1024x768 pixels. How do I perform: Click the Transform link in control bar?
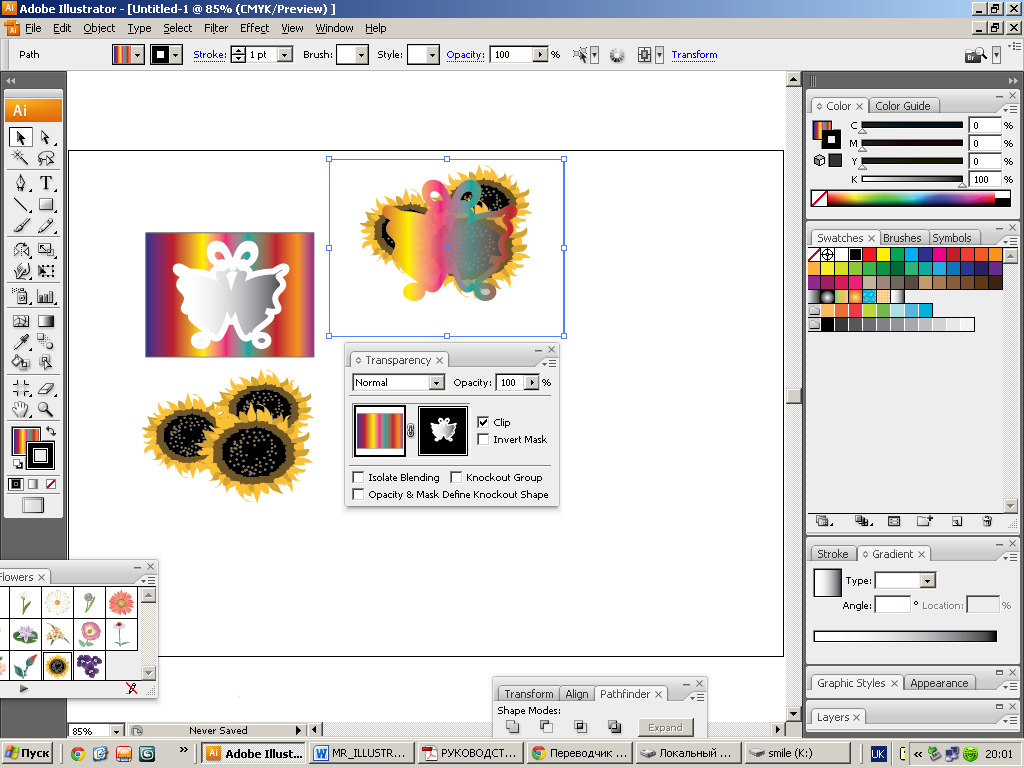(694, 55)
